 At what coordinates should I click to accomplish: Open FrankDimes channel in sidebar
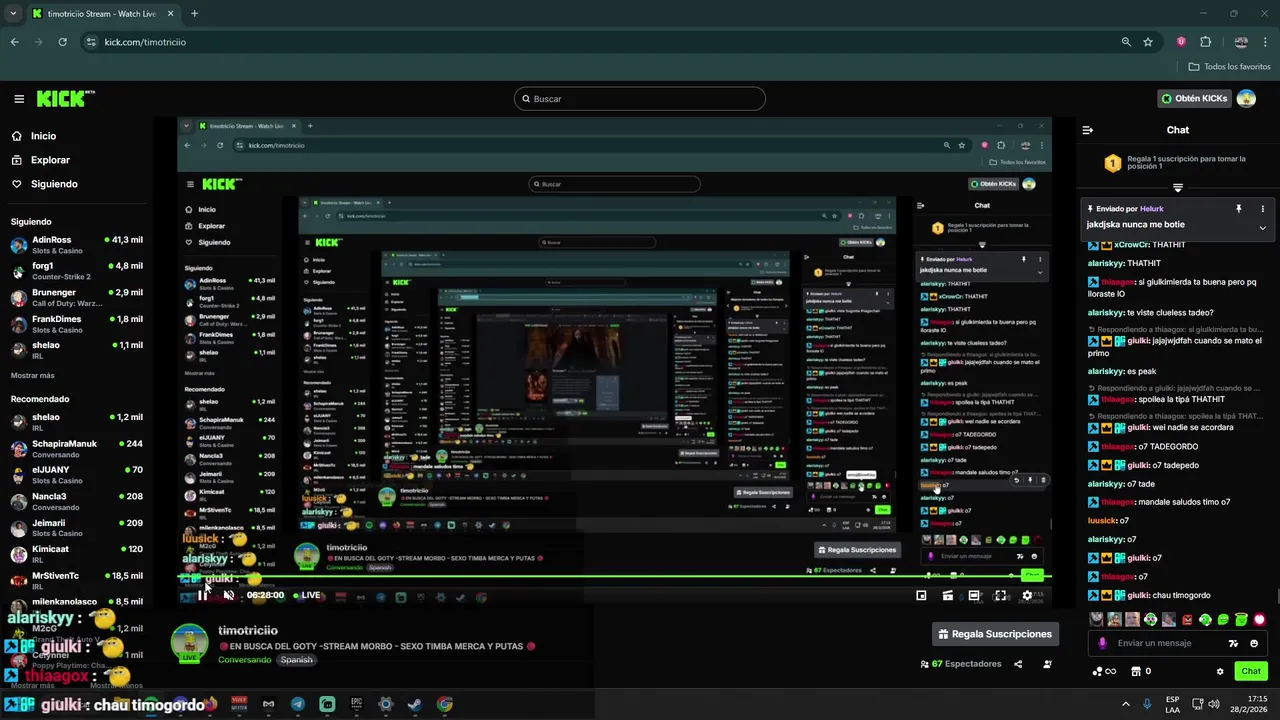tap(75, 323)
